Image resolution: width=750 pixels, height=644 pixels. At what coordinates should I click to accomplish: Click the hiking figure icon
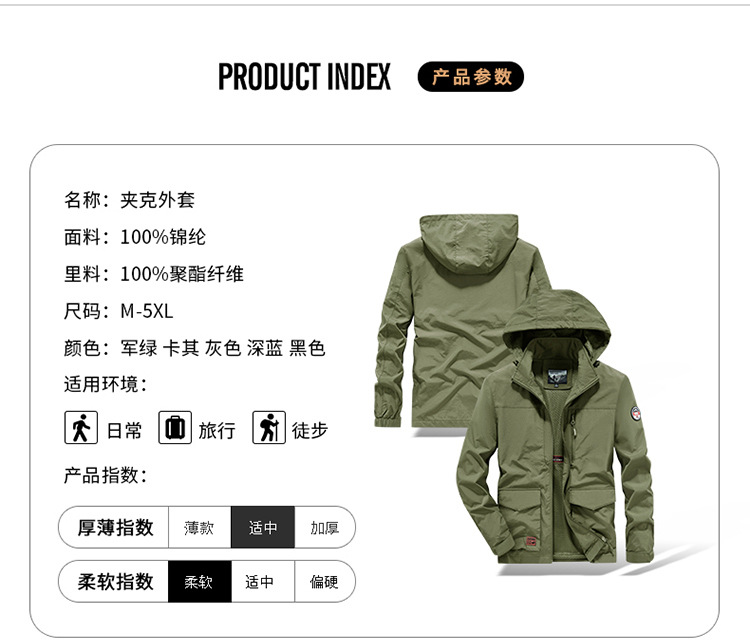tap(269, 427)
